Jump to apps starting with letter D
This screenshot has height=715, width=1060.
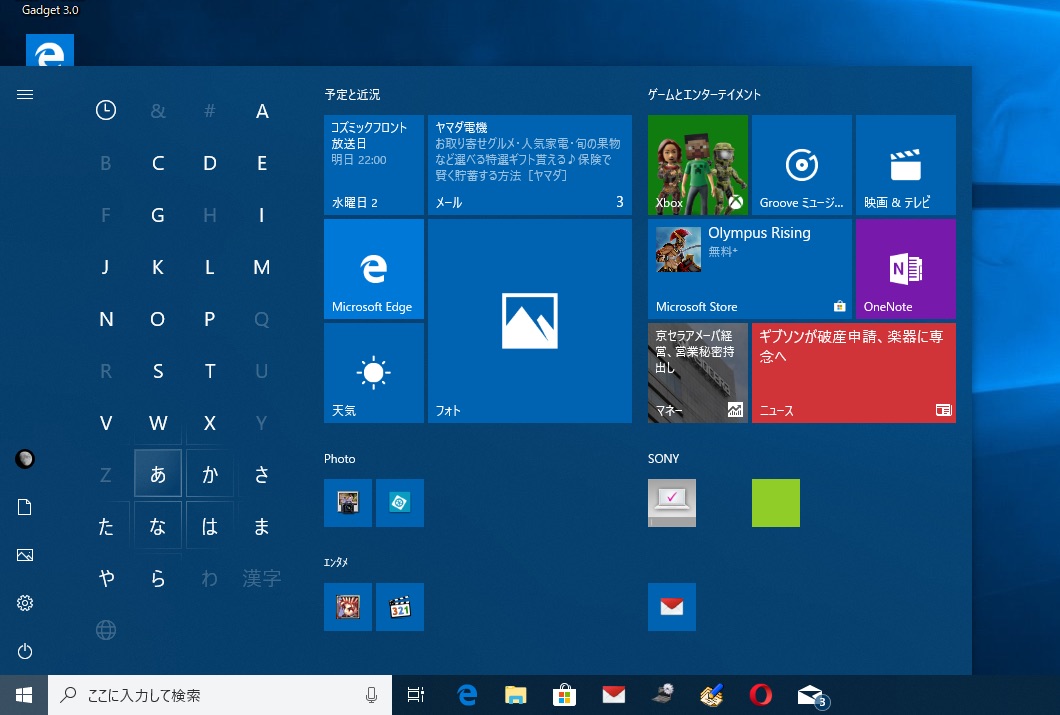(x=210, y=163)
